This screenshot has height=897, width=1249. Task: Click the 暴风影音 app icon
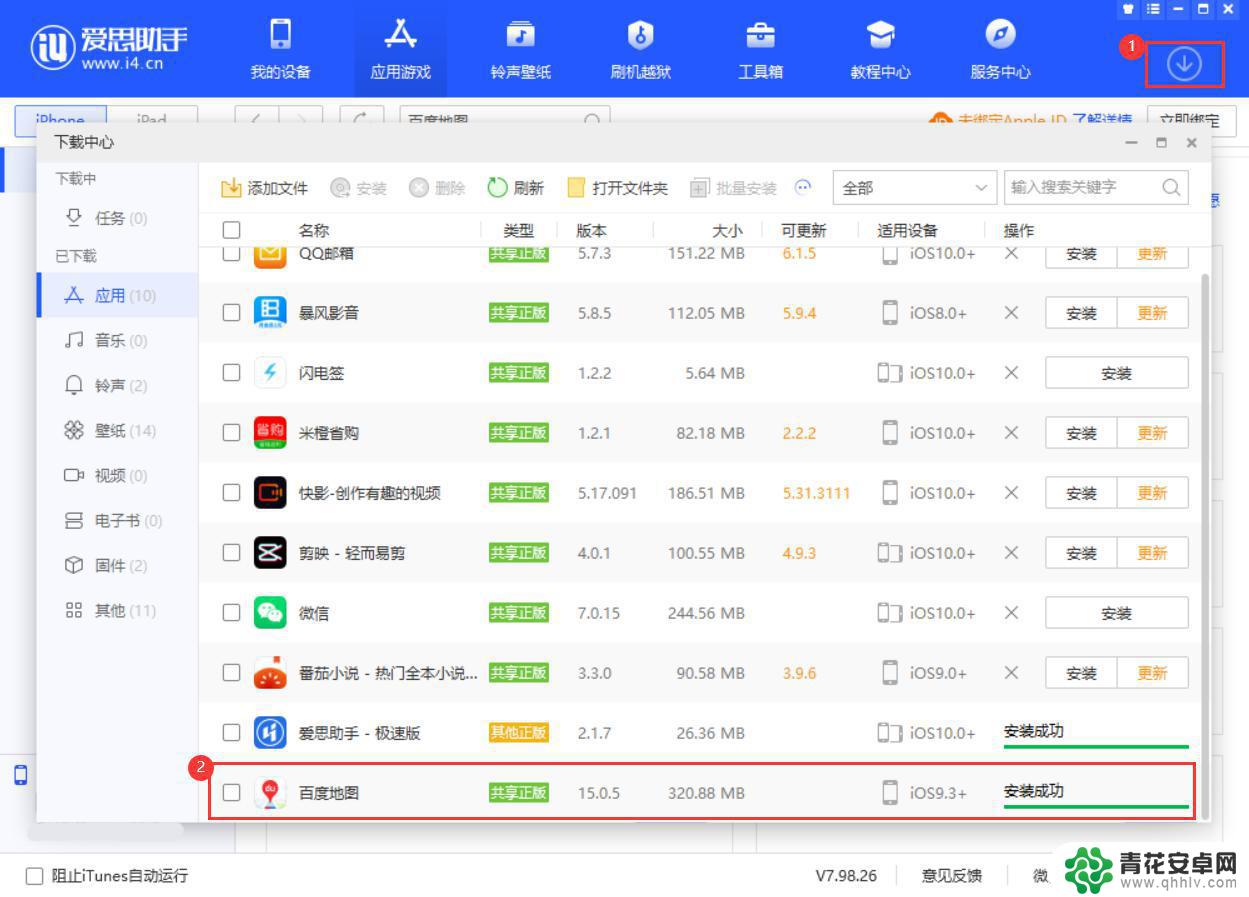270,313
